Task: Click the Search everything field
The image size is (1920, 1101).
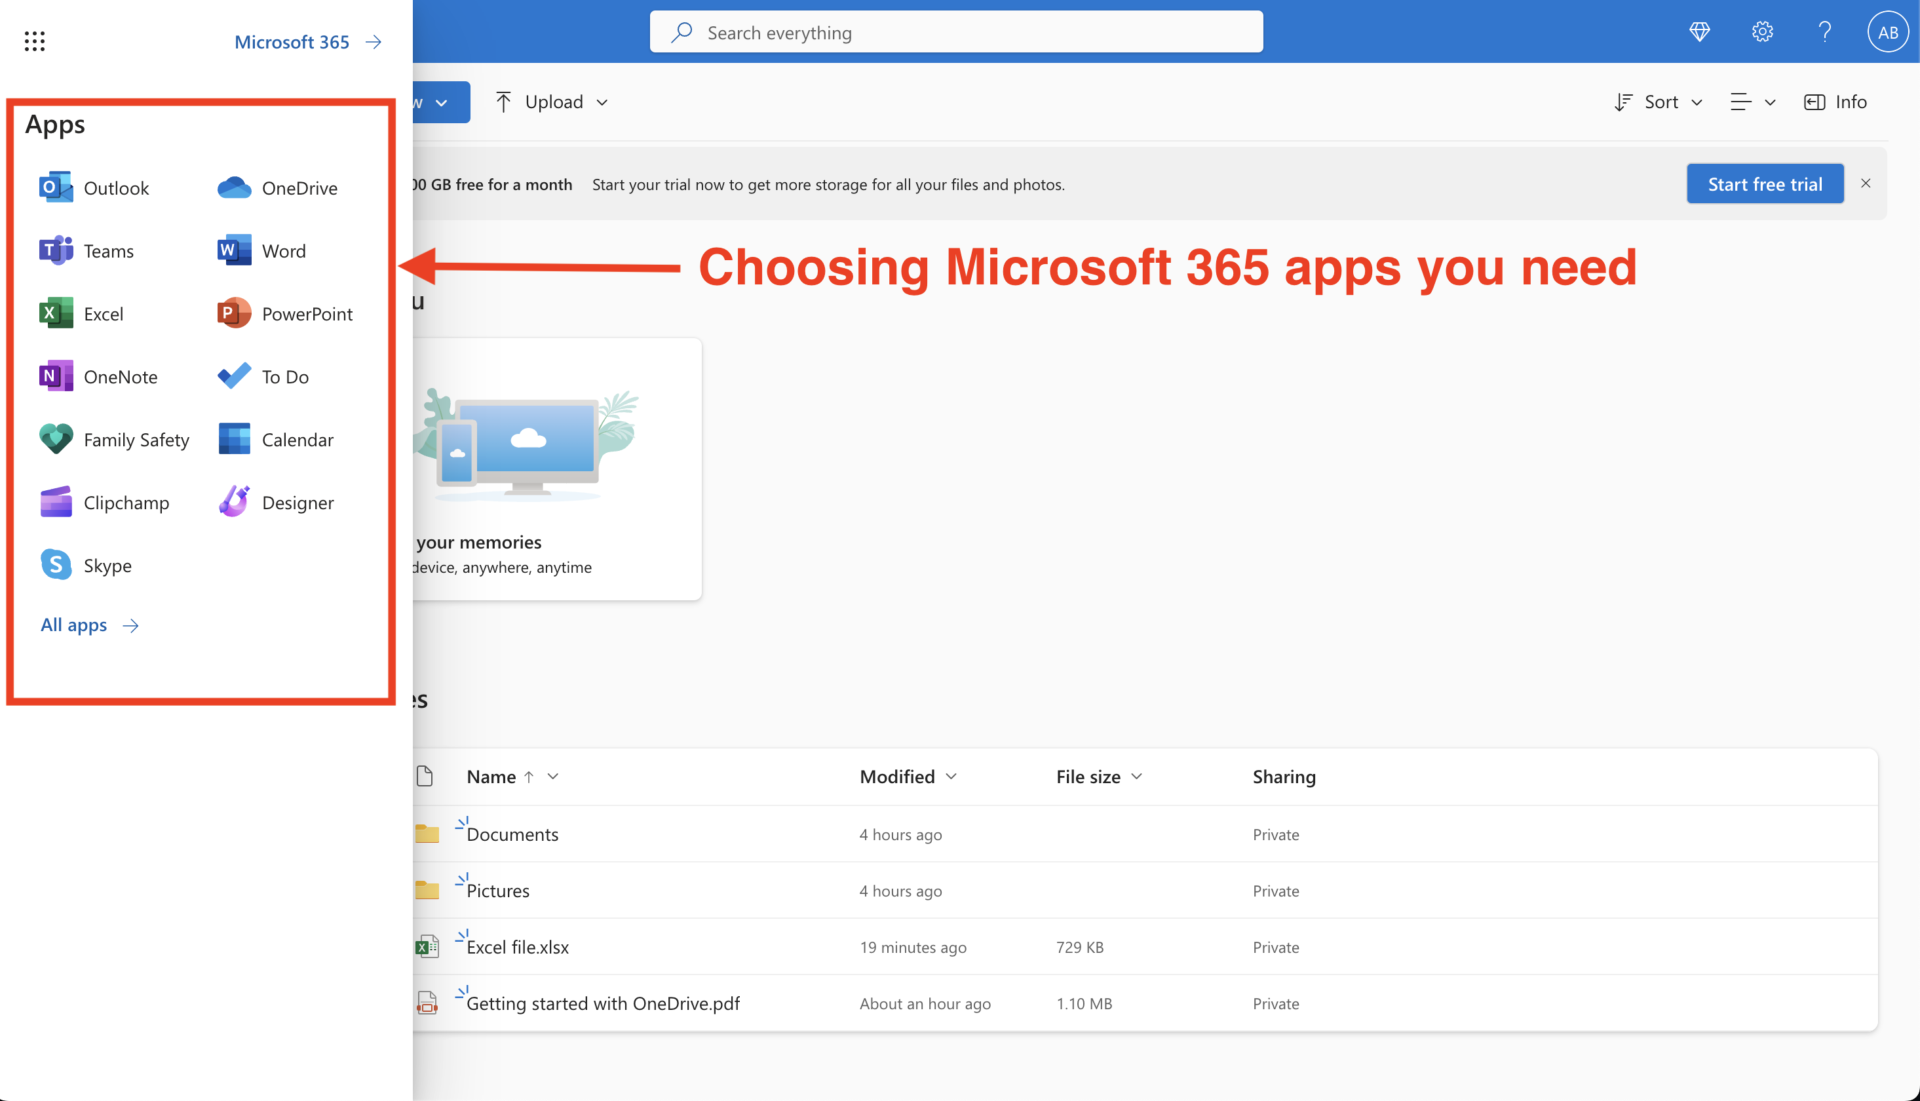Action: pyautogui.click(x=955, y=32)
